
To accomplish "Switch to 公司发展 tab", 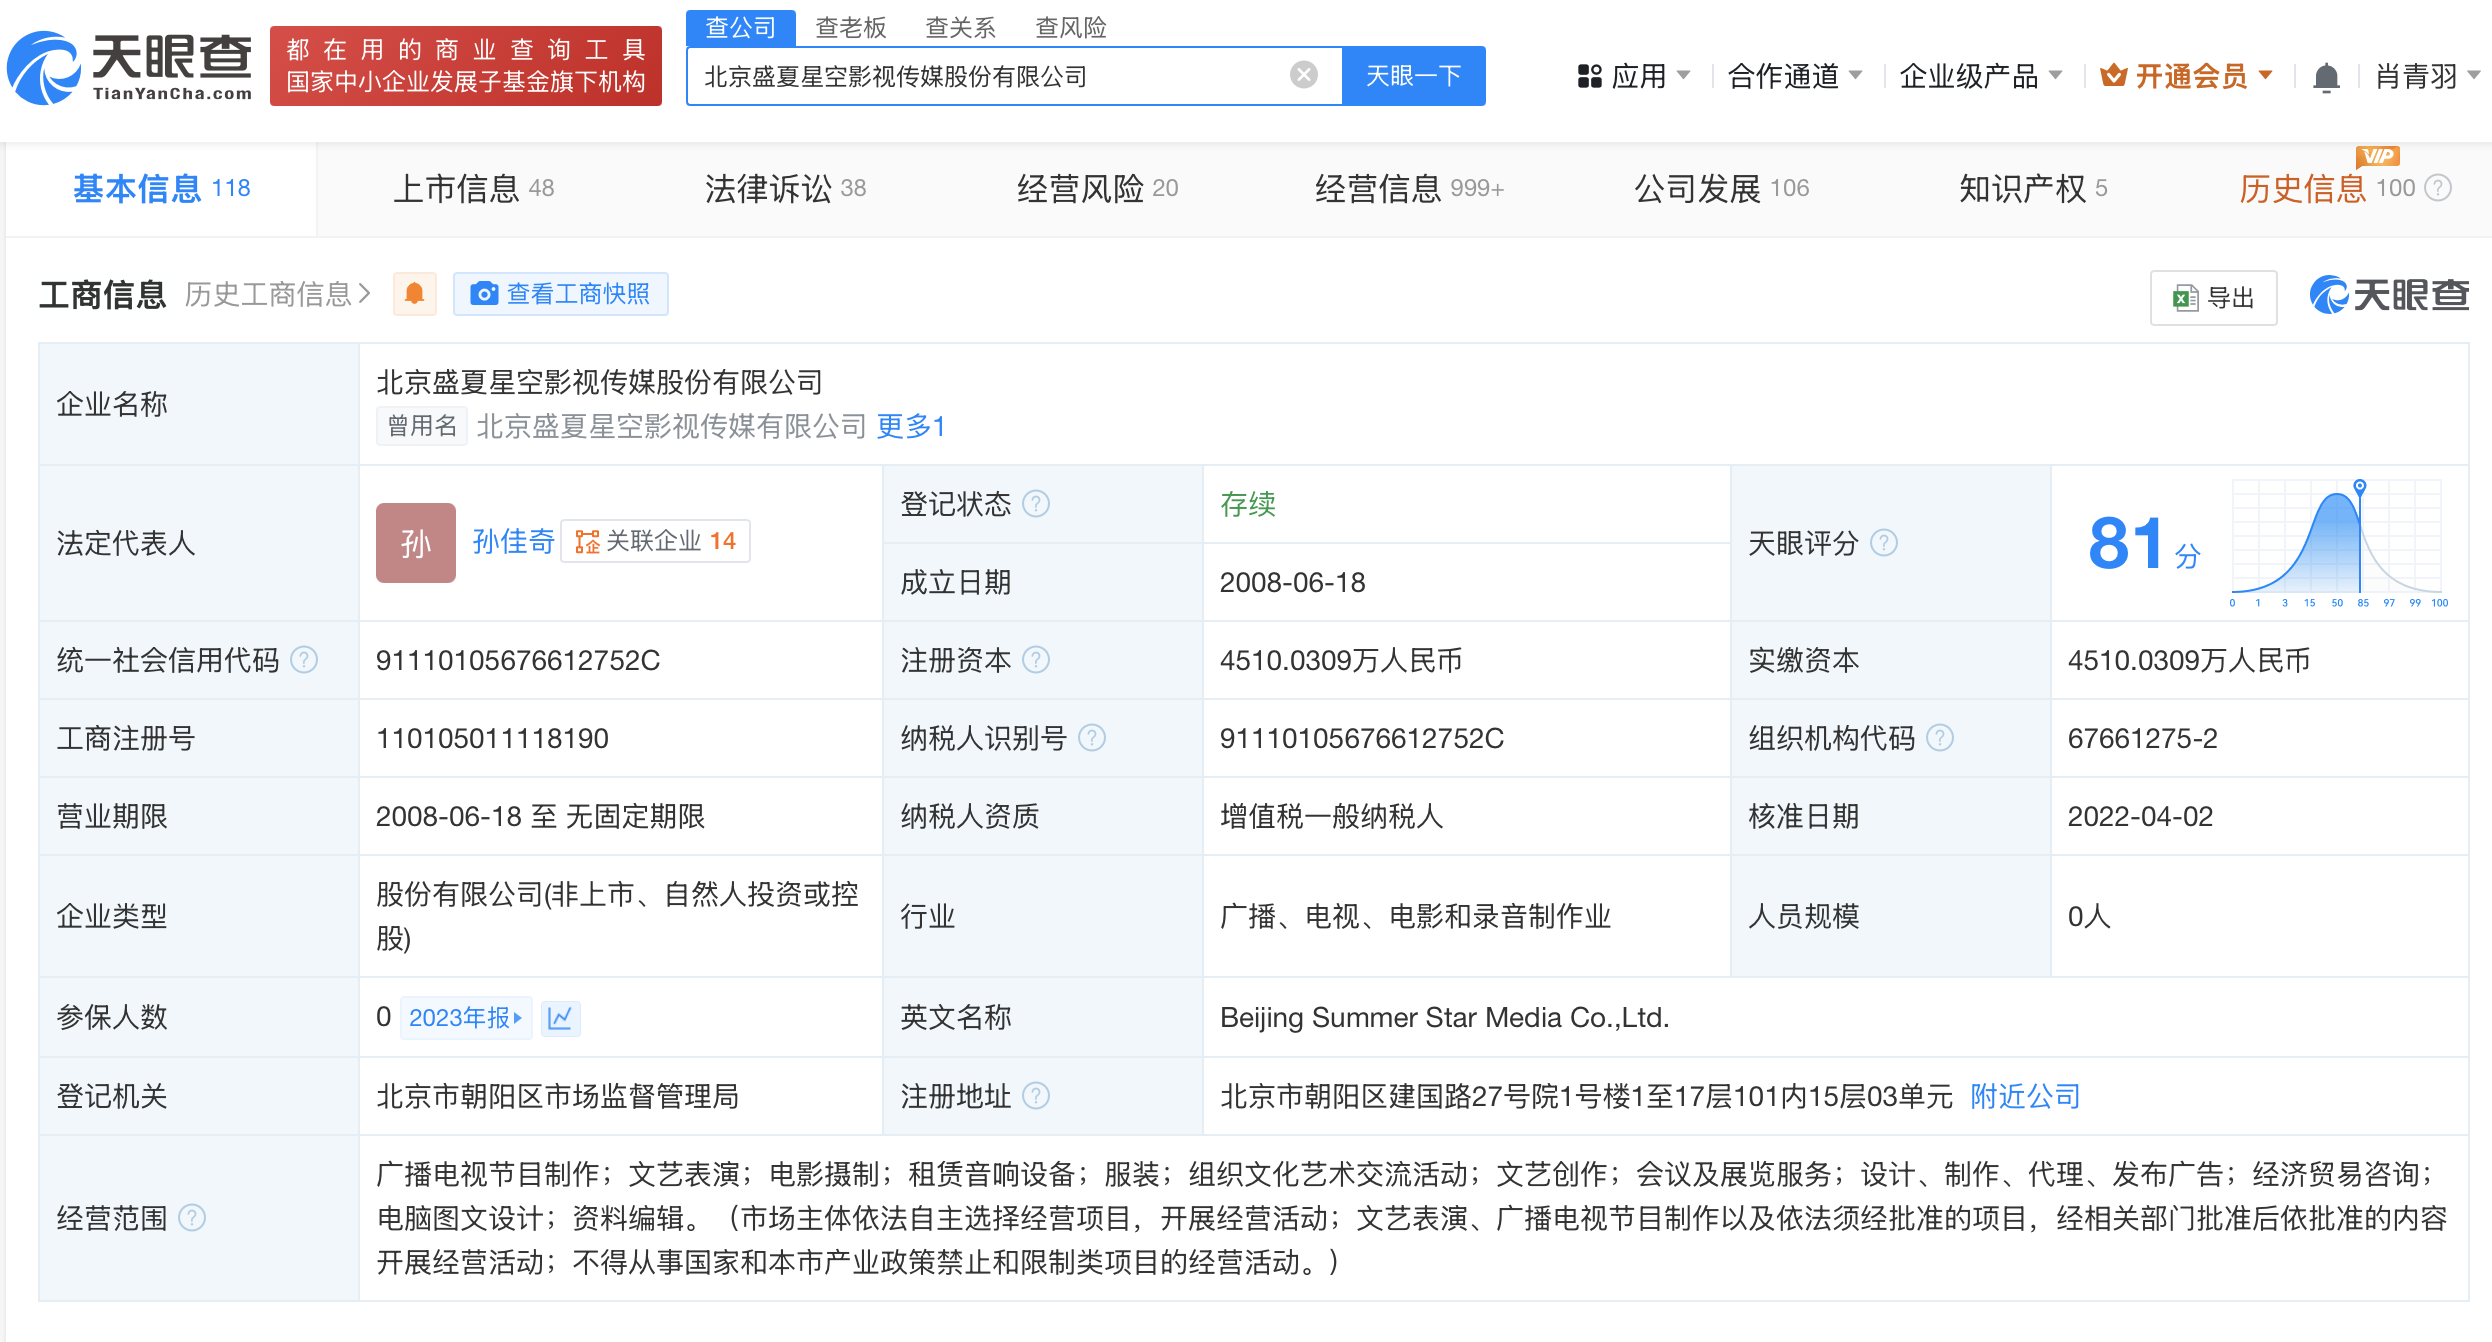I will tap(1722, 188).
